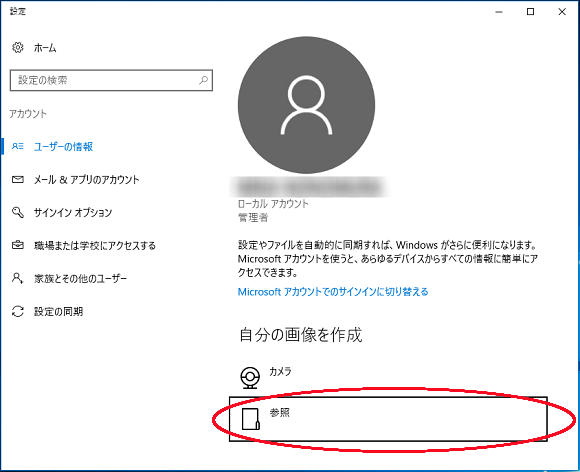Image resolution: width=580 pixels, height=472 pixels.
Task: Click 管理者 account type text
Action: pos(253,218)
